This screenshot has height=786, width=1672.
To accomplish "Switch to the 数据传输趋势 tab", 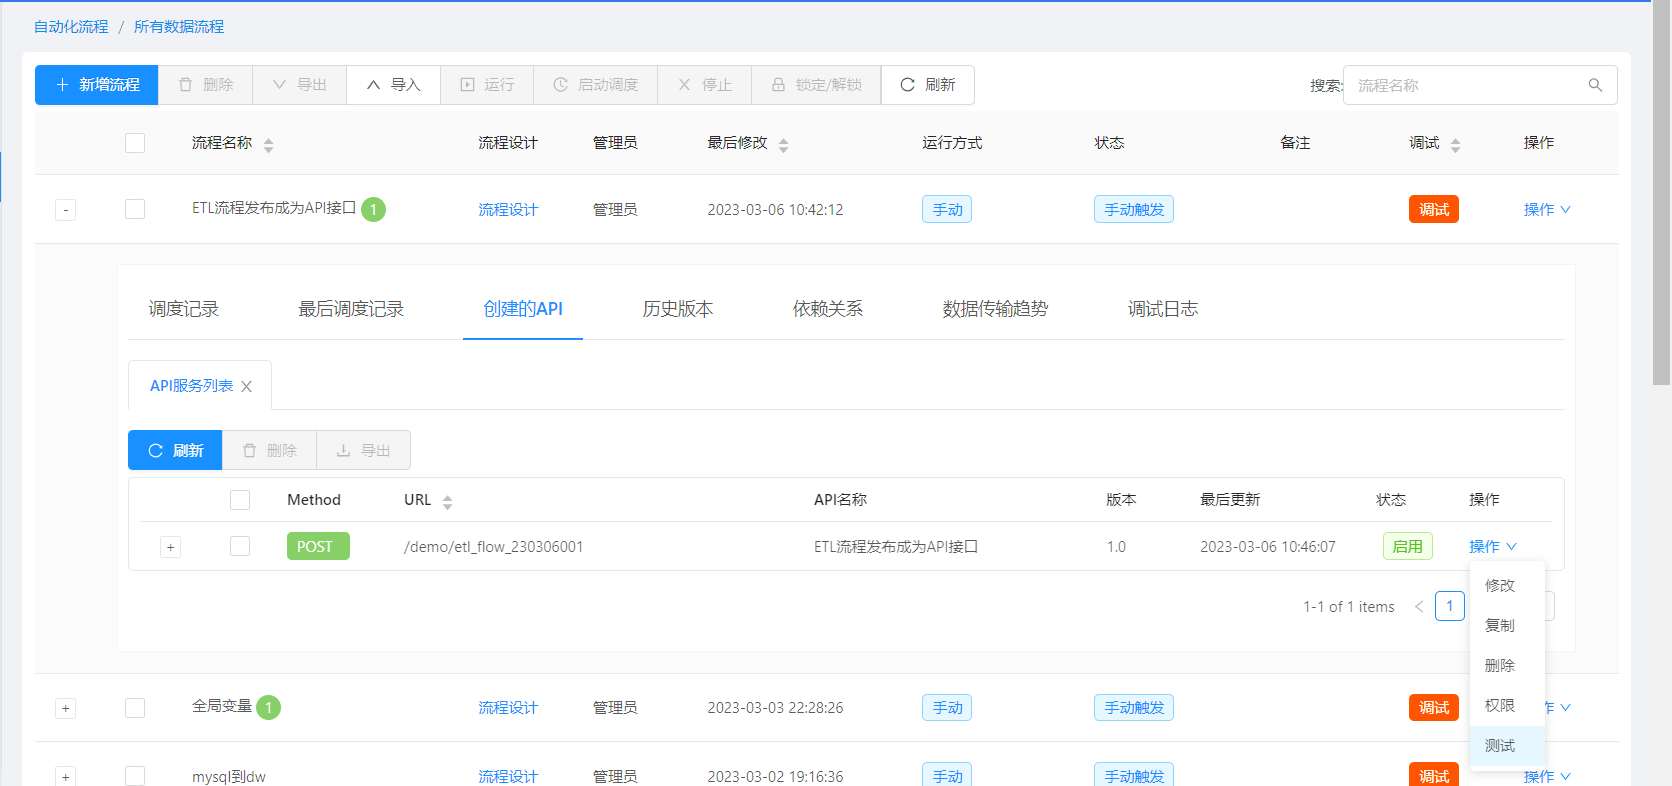I will pos(995,309).
